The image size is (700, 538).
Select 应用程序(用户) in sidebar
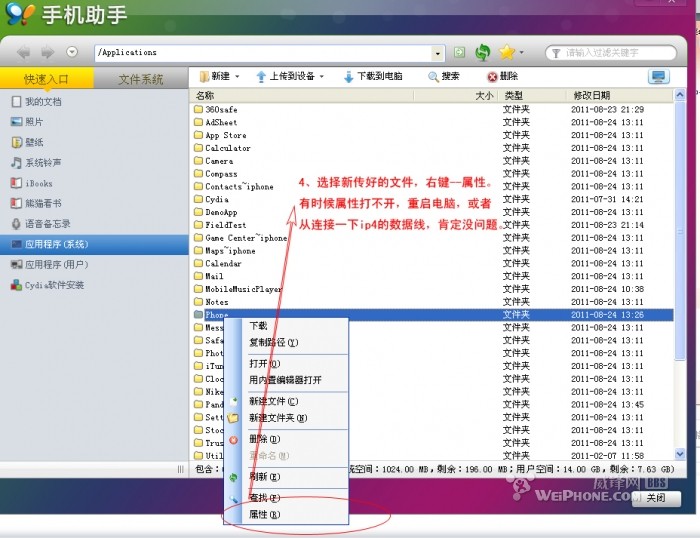[50, 264]
